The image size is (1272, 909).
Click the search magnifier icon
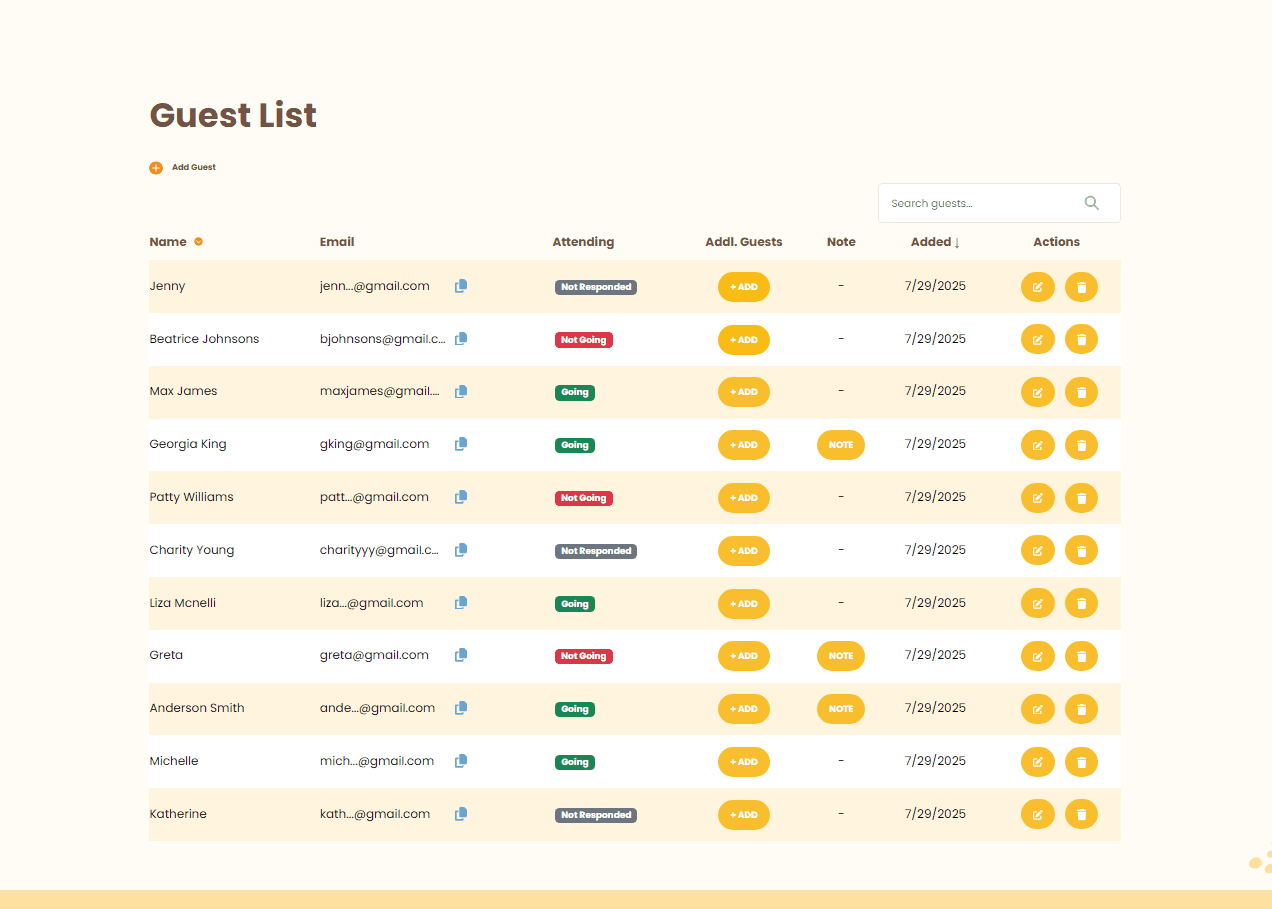click(1091, 203)
